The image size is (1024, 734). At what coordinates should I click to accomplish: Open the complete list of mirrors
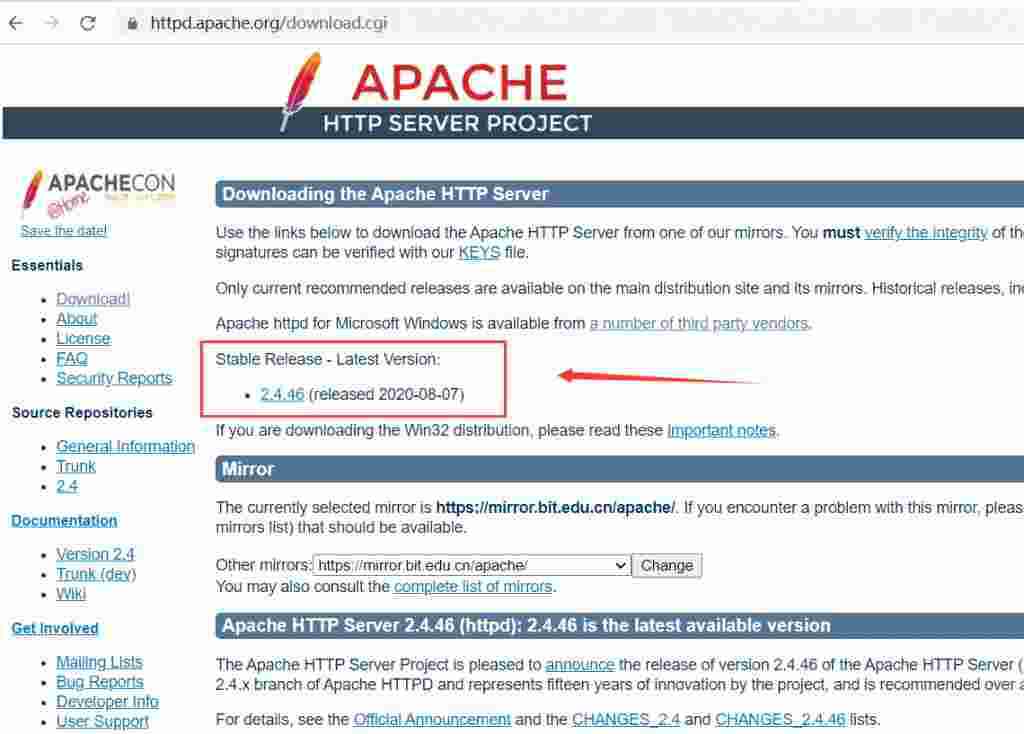tap(473, 586)
